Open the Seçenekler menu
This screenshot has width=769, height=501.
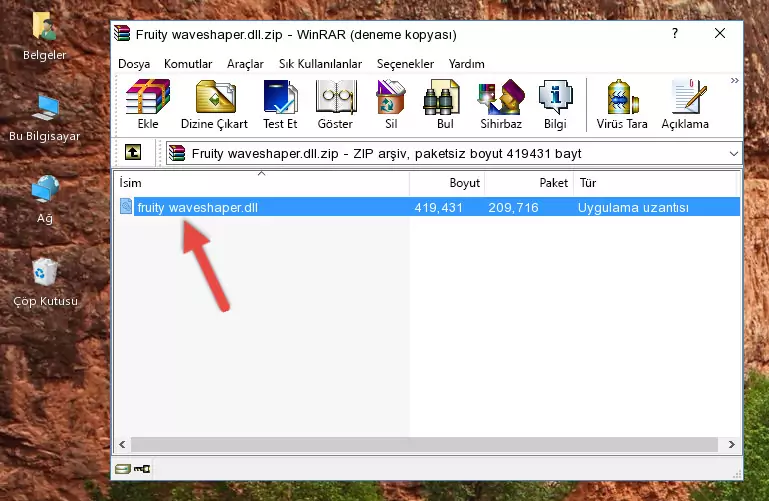coord(405,64)
